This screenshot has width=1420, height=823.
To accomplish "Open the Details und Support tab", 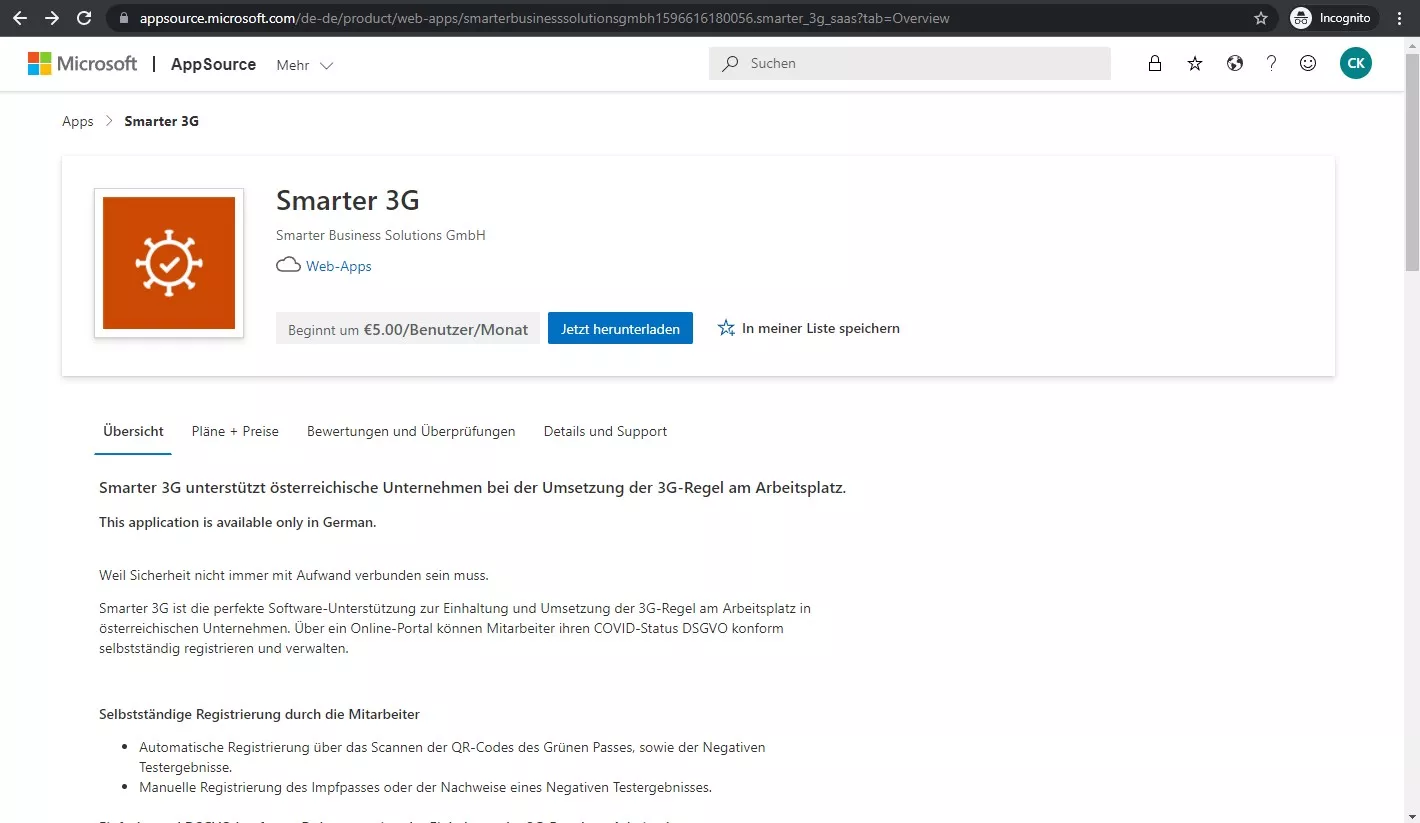I will point(605,431).
